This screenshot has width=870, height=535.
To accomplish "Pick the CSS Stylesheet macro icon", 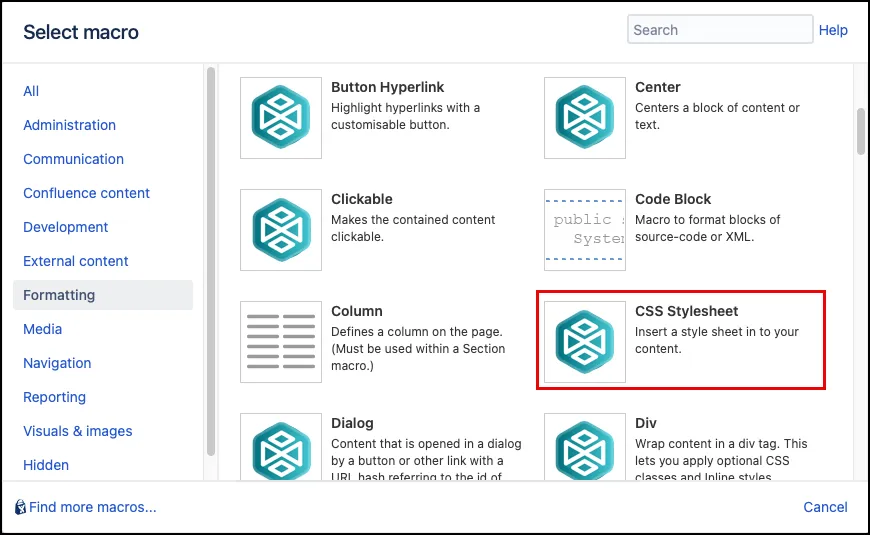I will 585,342.
